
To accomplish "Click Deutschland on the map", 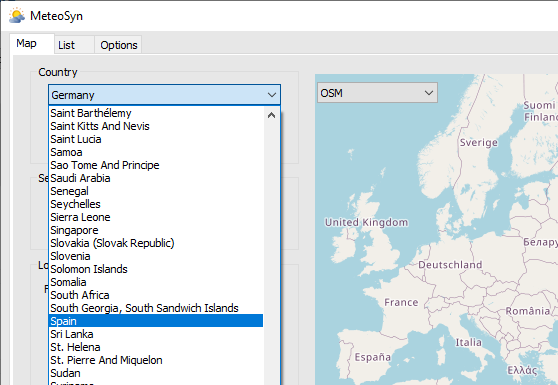I will [450, 265].
